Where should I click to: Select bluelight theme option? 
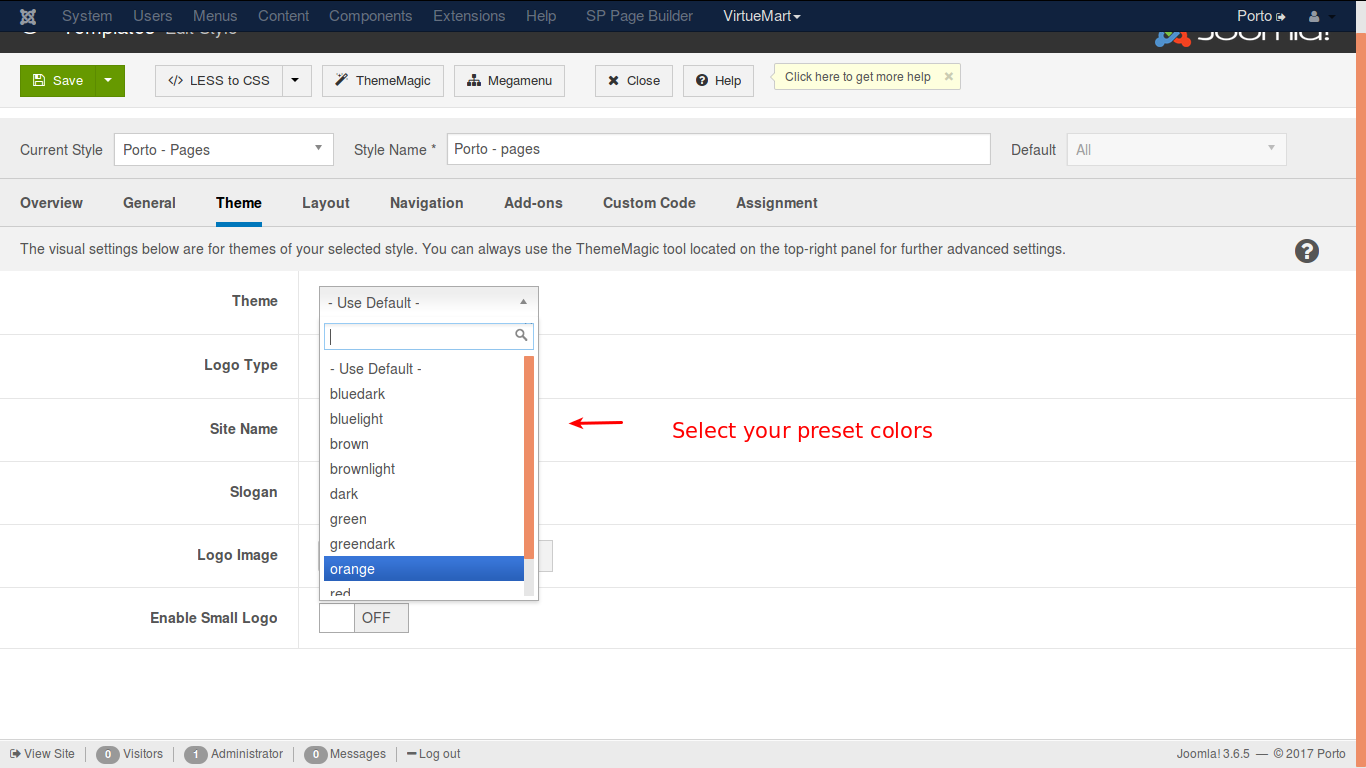[424, 419]
